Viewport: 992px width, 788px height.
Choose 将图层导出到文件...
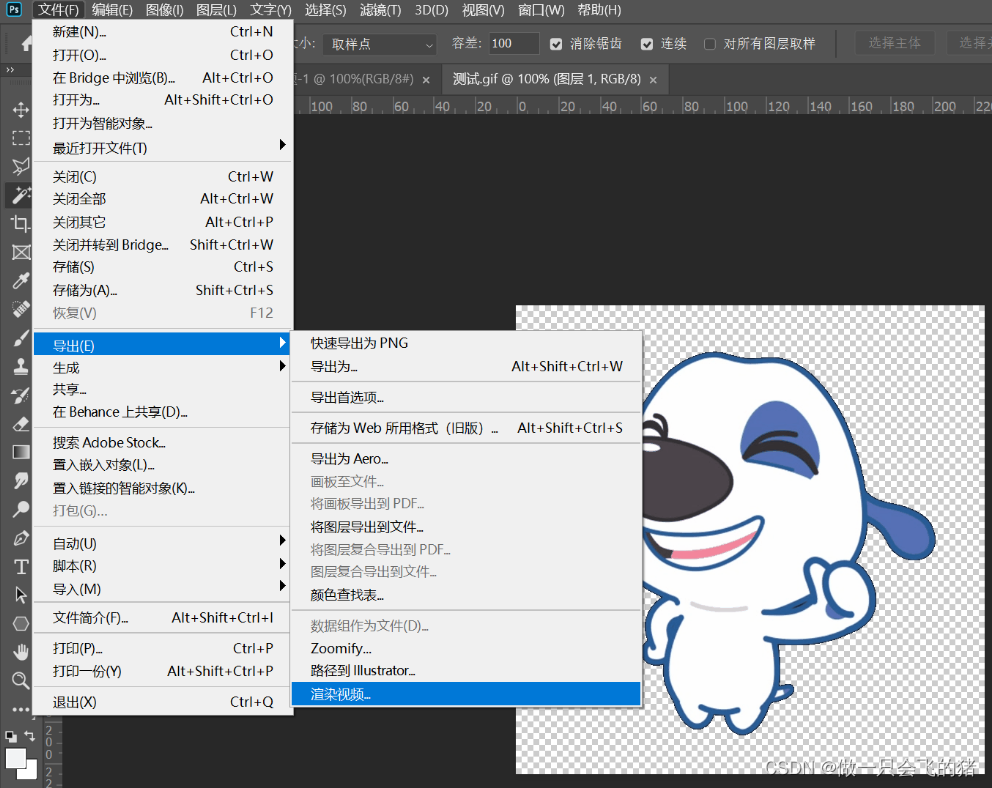coord(466,526)
